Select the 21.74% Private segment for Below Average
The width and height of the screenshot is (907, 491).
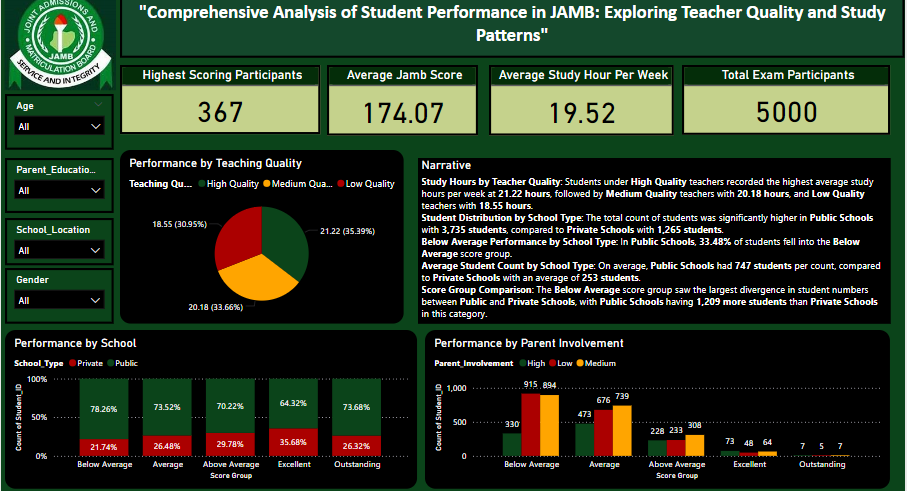(104, 448)
